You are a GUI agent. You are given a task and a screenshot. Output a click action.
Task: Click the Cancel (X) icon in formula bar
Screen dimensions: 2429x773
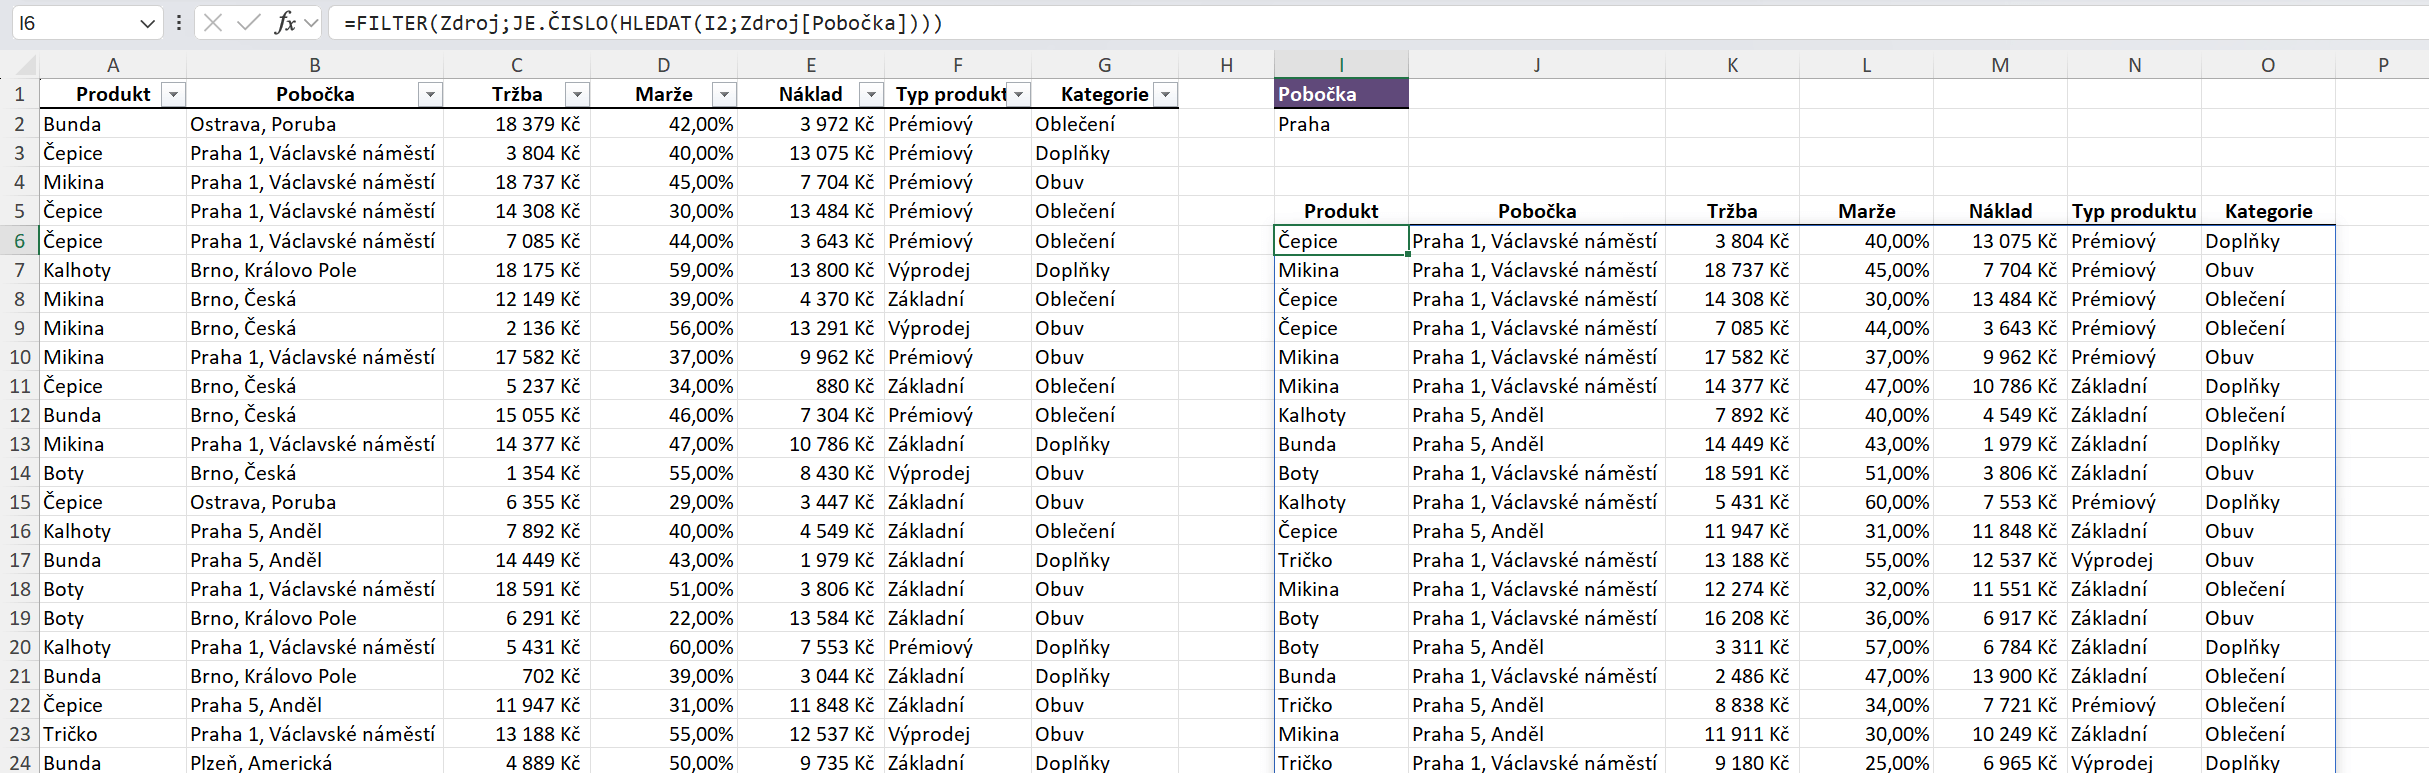pos(212,22)
